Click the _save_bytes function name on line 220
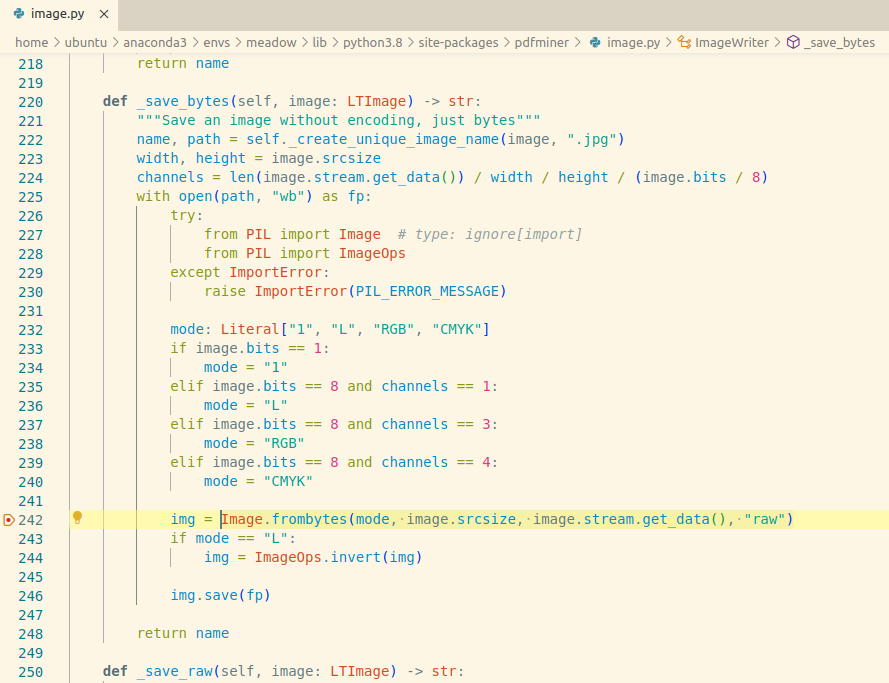This screenshot has width=889, height=683. coord(183,101)
